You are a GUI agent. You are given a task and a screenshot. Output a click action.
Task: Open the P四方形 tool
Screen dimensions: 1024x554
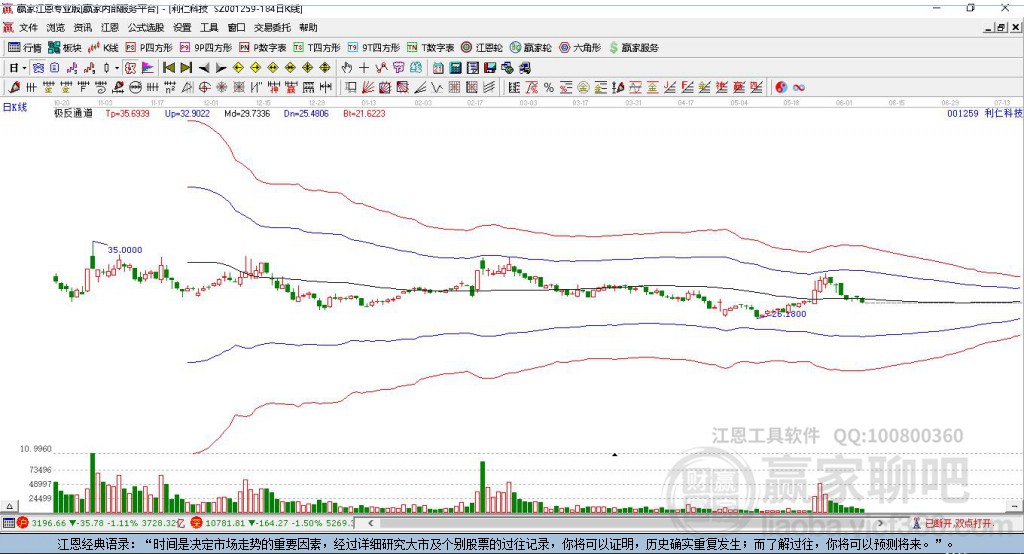click(149, 48)
